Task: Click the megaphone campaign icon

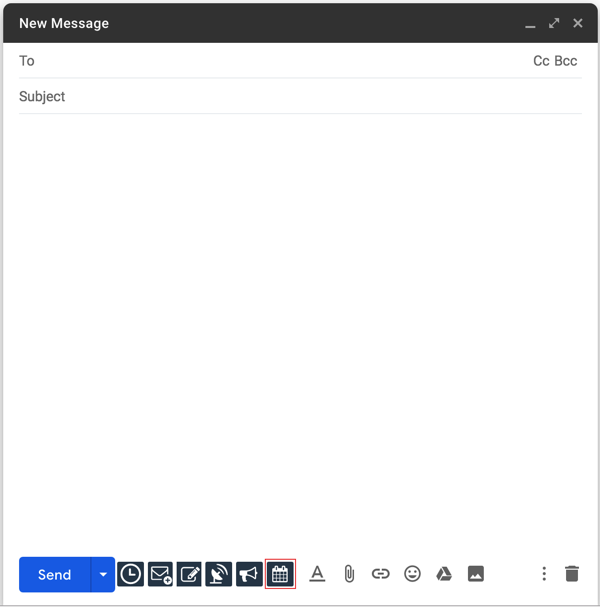Action: pyautogui.click(x=249, y=574)
